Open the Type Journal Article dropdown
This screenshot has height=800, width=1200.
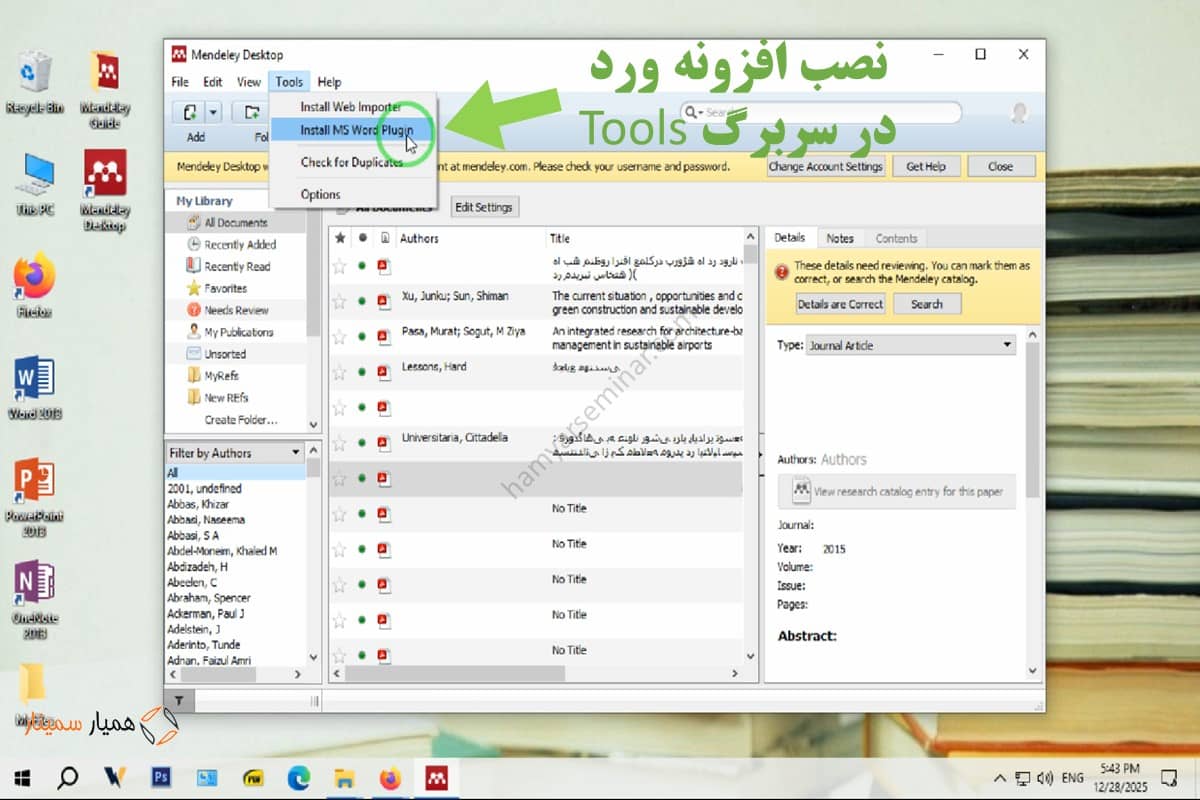coord(911,345)
